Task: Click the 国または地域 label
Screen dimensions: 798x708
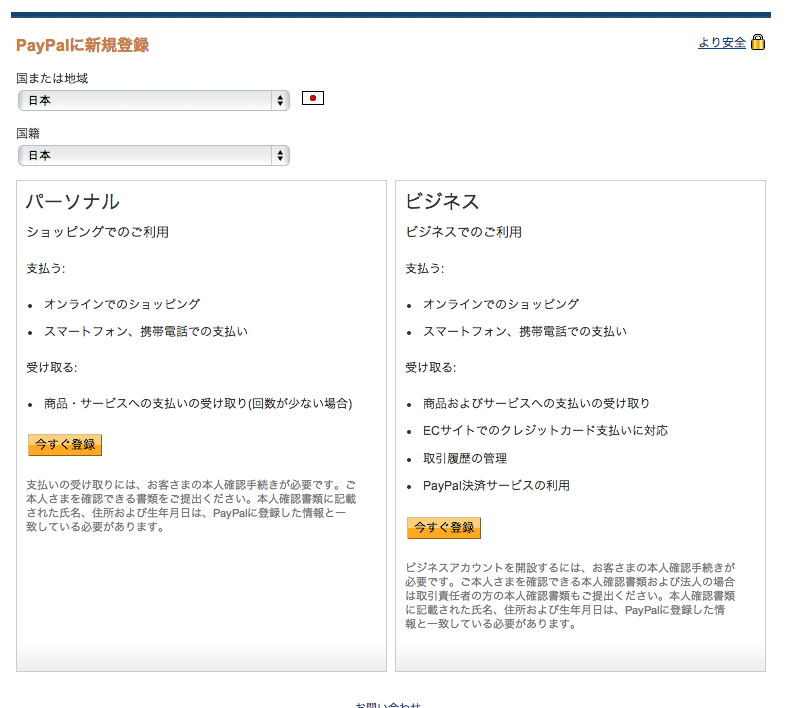Action: [x=52, y=78]
